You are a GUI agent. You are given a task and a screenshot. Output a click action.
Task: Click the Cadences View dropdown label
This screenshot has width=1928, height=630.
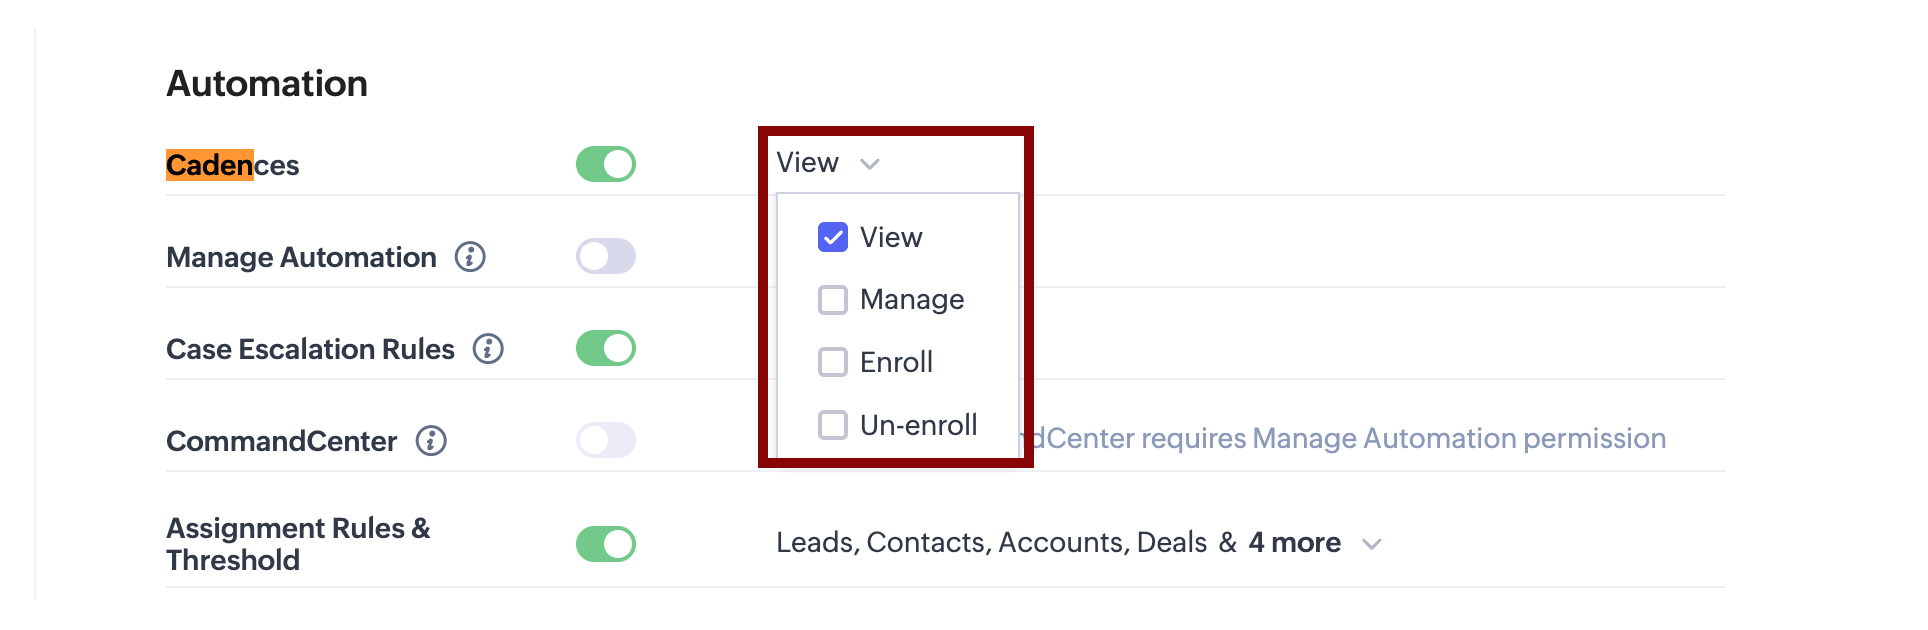coord(808,163)
